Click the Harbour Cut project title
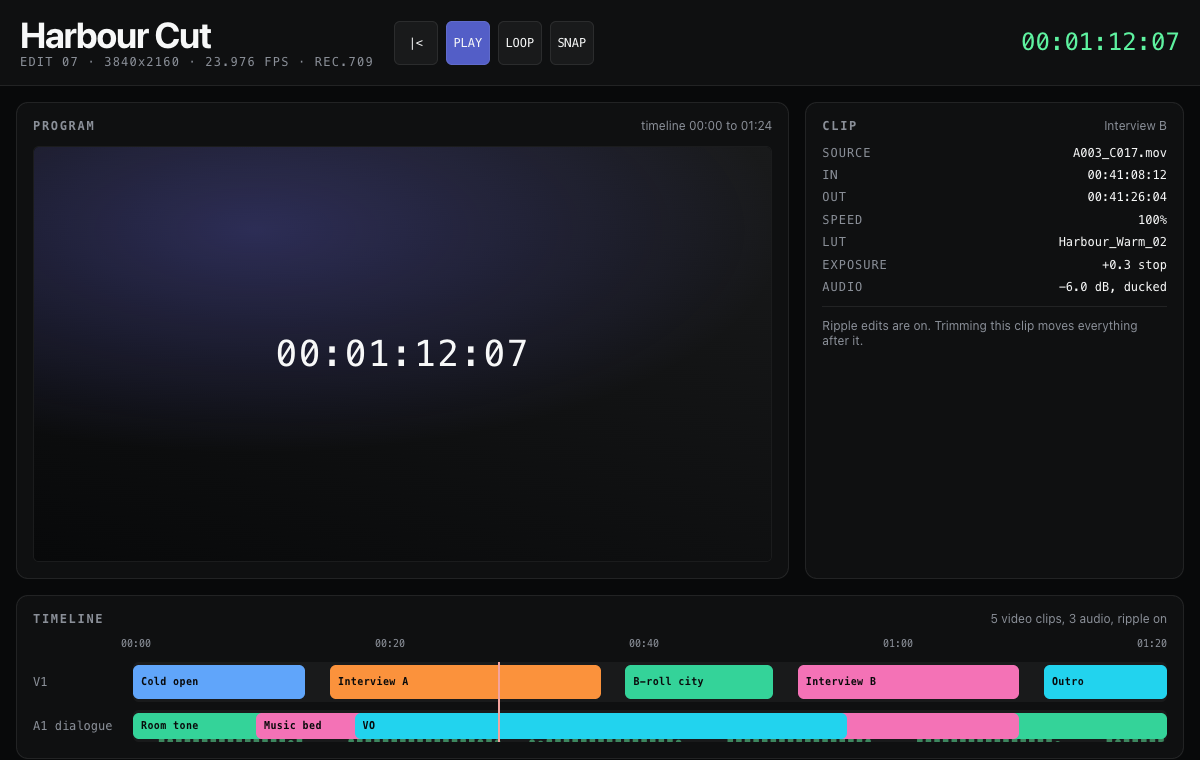The height and width of the screenshot is (760, 1200). (116, 36)
